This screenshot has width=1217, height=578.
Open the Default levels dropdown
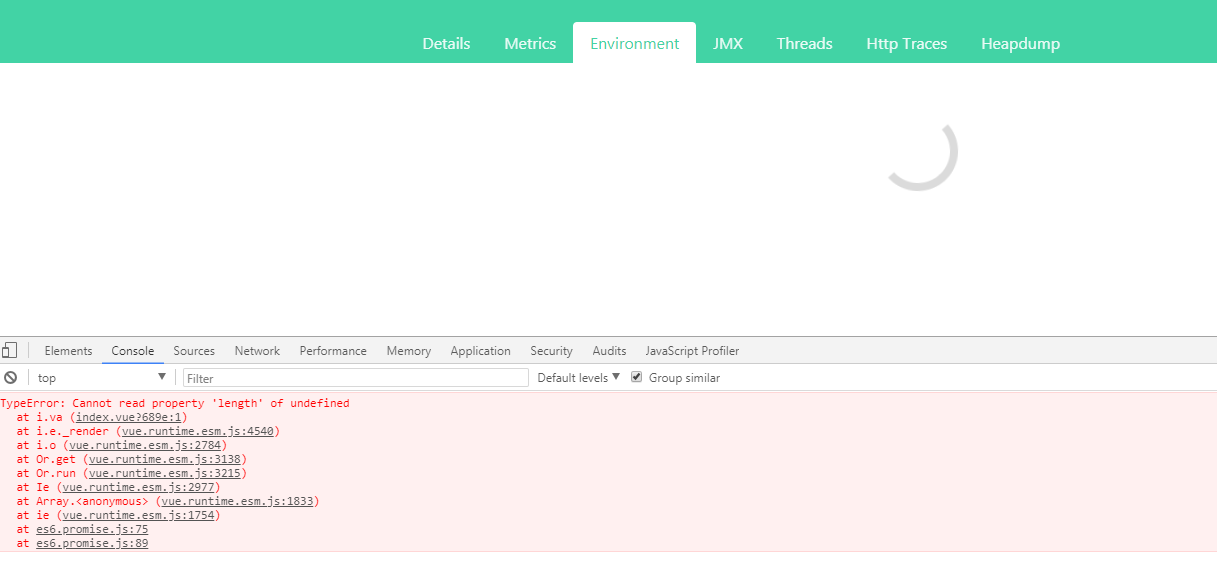[578, 377]
